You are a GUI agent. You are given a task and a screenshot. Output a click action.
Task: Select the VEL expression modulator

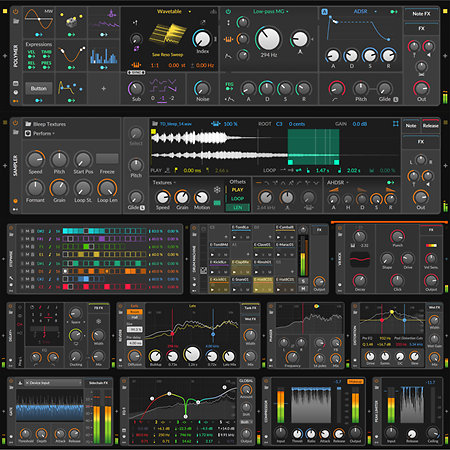point(31,54)
